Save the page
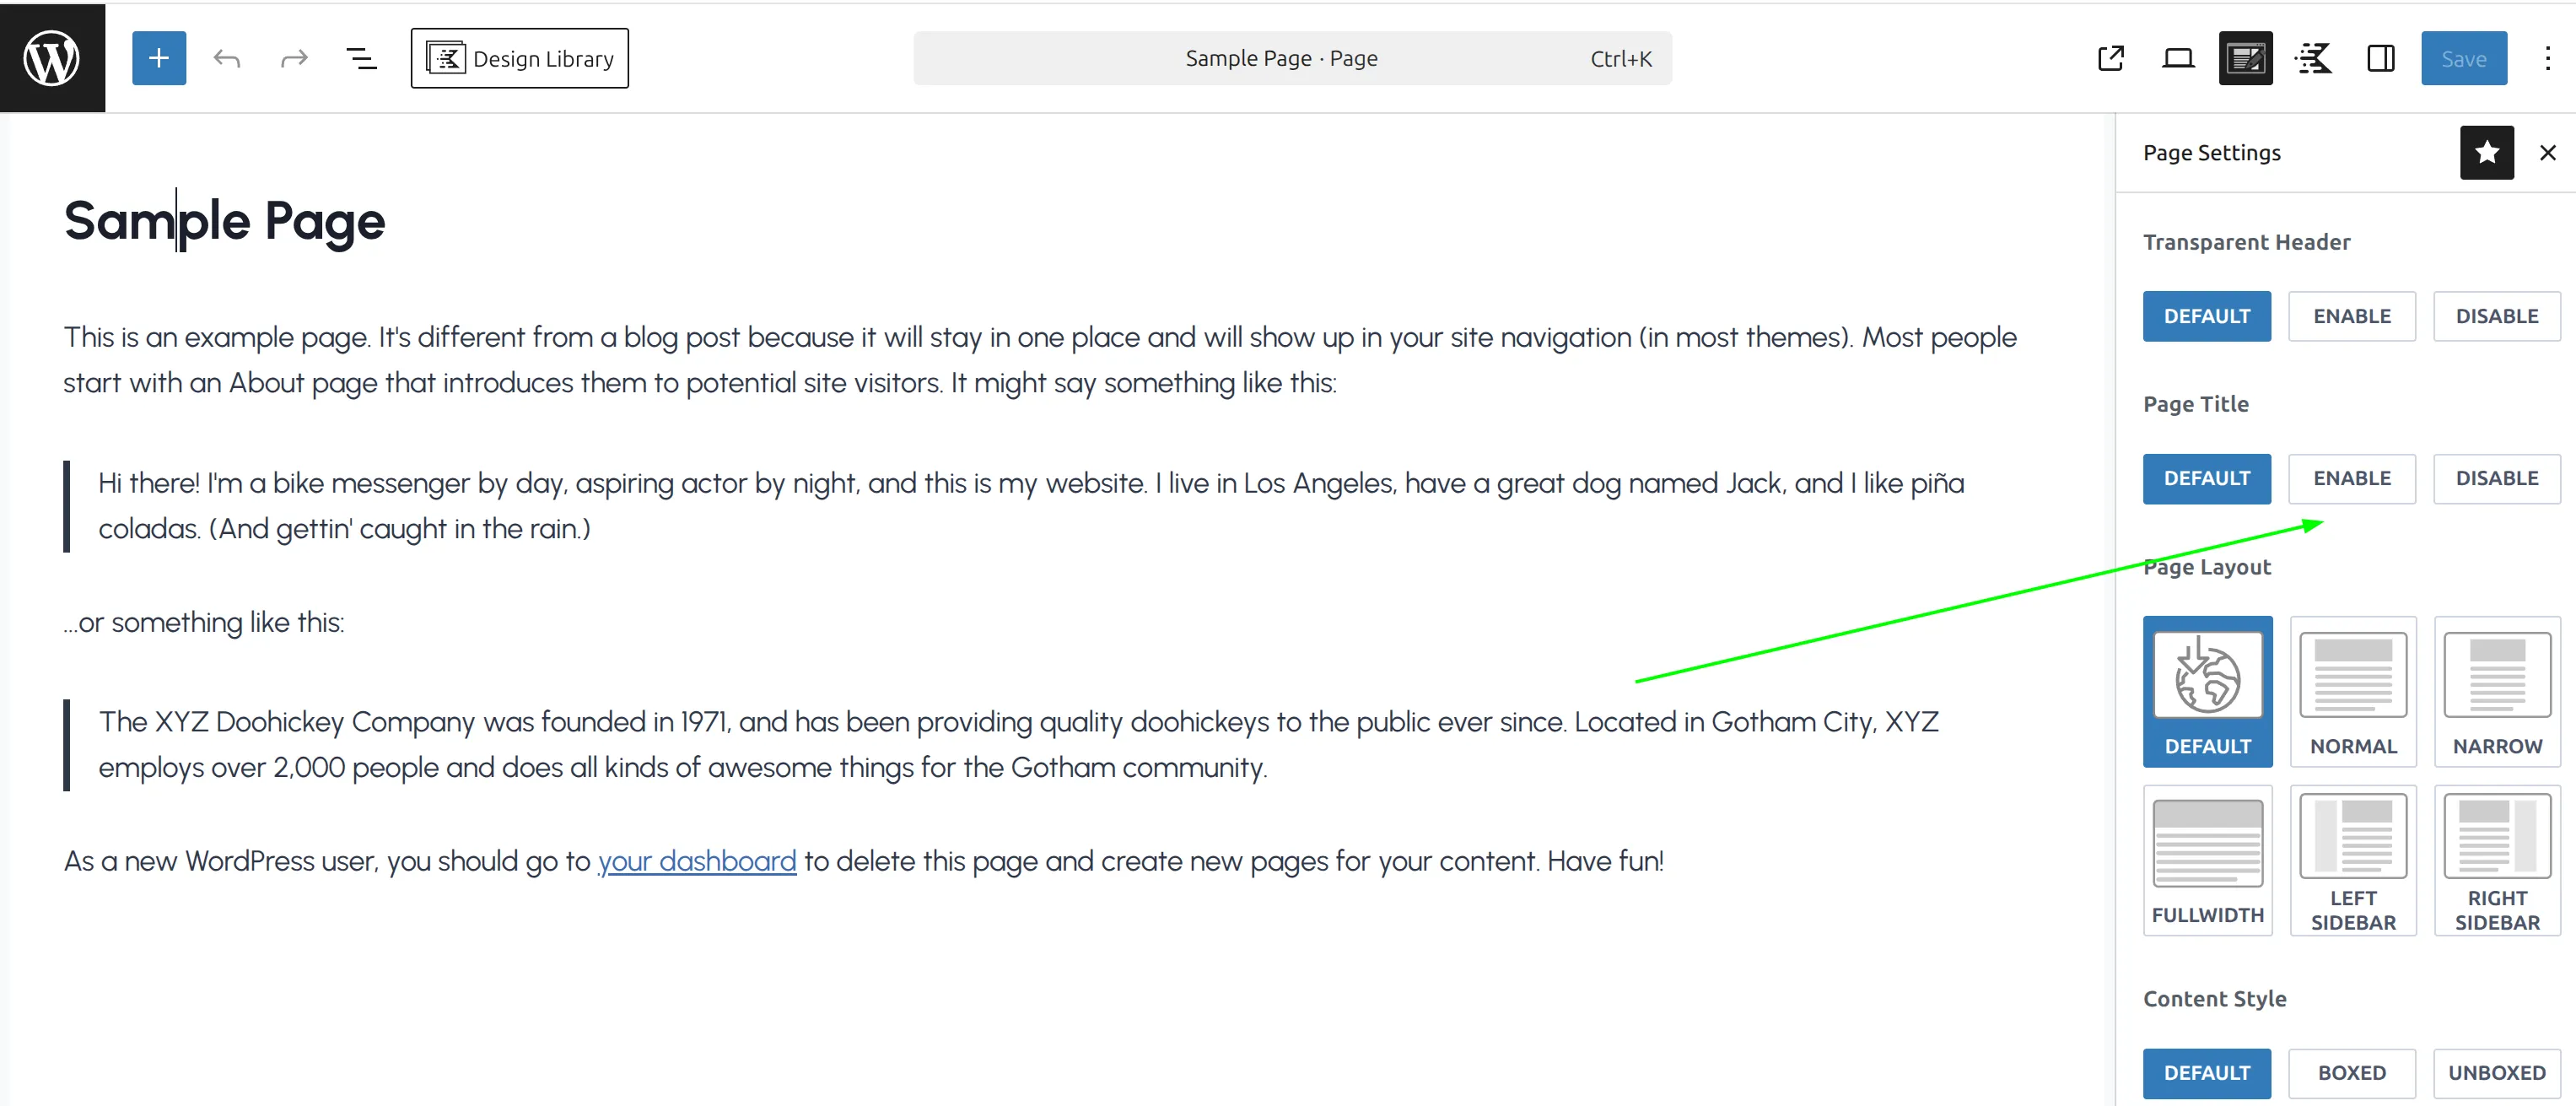Image resolution: width=2576 pixels, height=1106 pixels. (x=2463, y=58)
